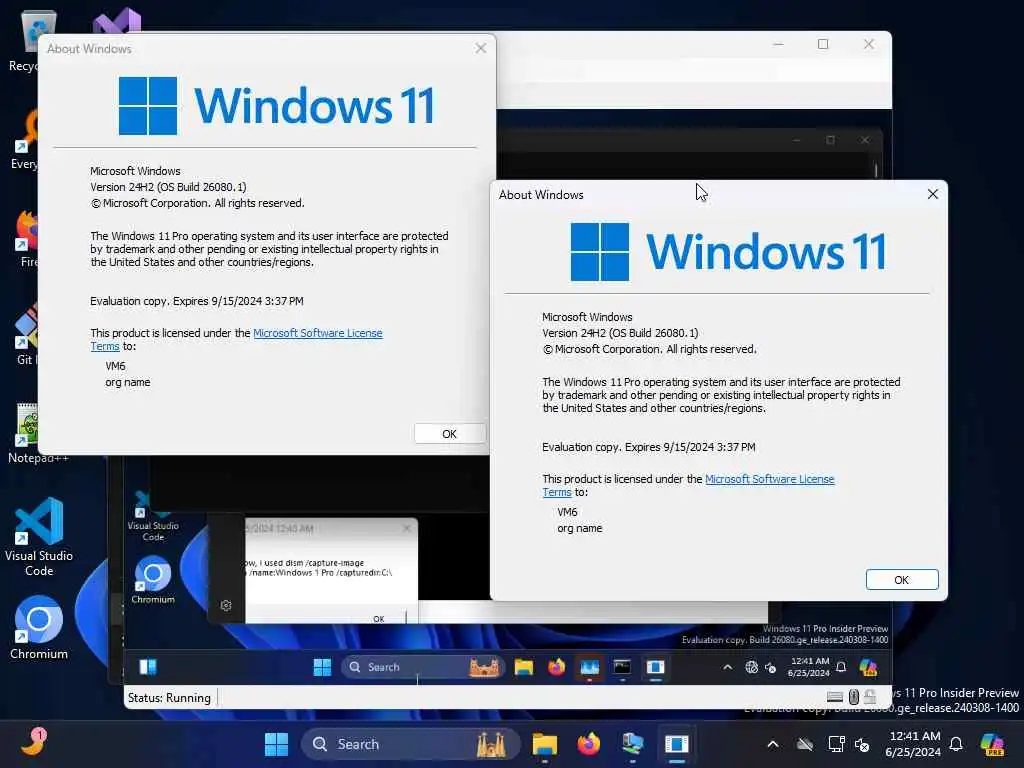Click the Version 24H2 build line in the right dialog
The width and height of the screenshot is (1024, 768).
point(620,332)
